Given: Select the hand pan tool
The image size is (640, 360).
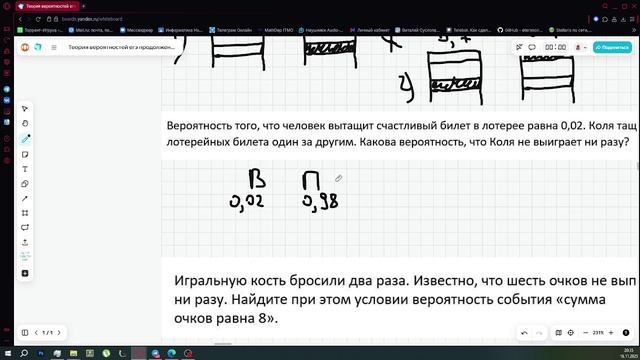Looking at the screenshot, I should click(x=25, y=123).
